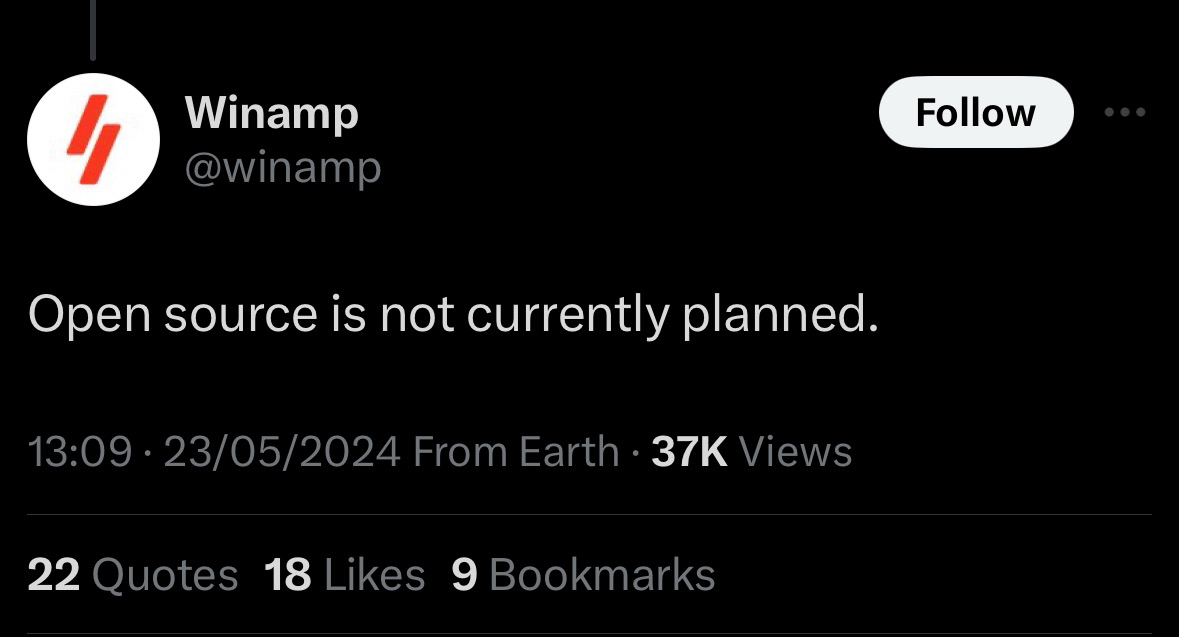The width and height of the screenshot is (1179, 637).
Task: Click the @winamp handle
Action: point(283,167)
